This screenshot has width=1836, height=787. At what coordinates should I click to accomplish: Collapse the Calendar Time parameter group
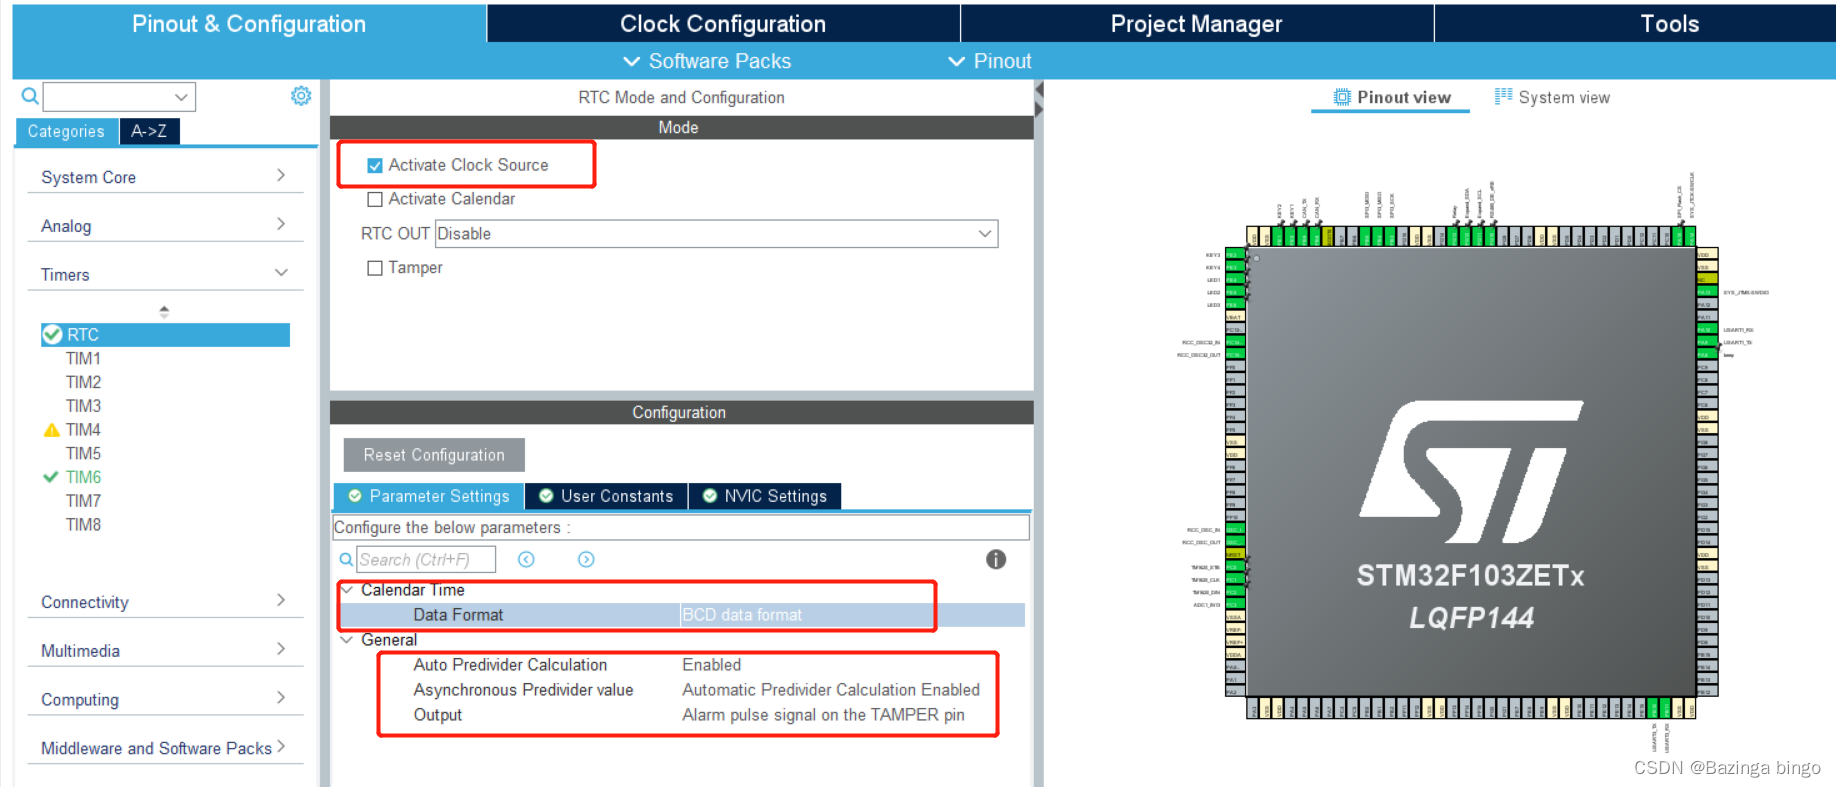point(347,590)
